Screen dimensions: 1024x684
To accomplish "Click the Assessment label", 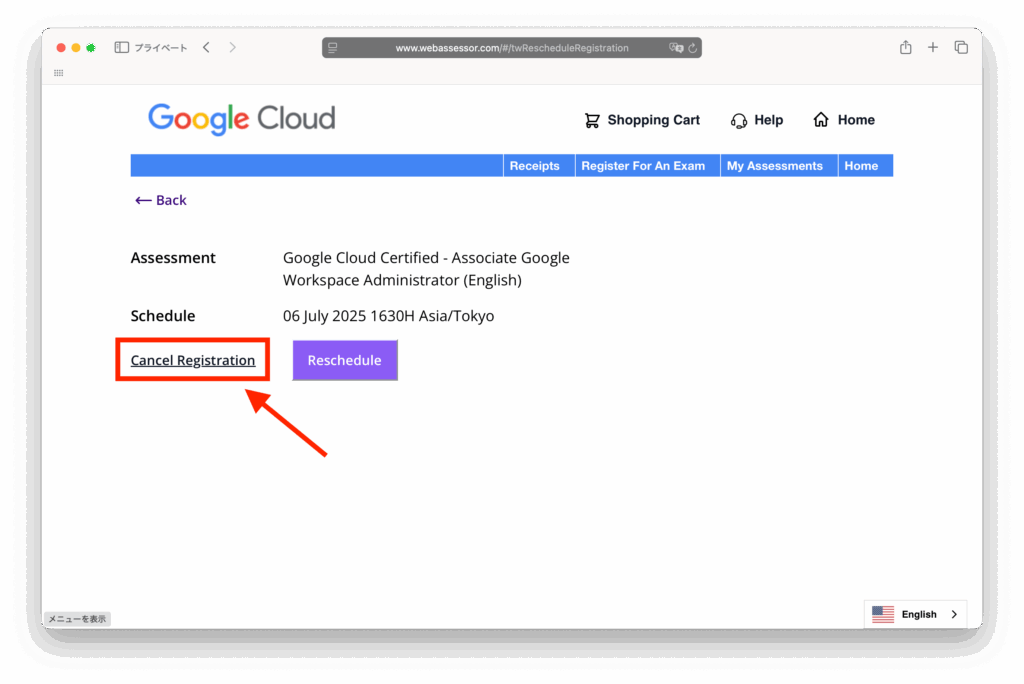I will (x=173, y=258).
